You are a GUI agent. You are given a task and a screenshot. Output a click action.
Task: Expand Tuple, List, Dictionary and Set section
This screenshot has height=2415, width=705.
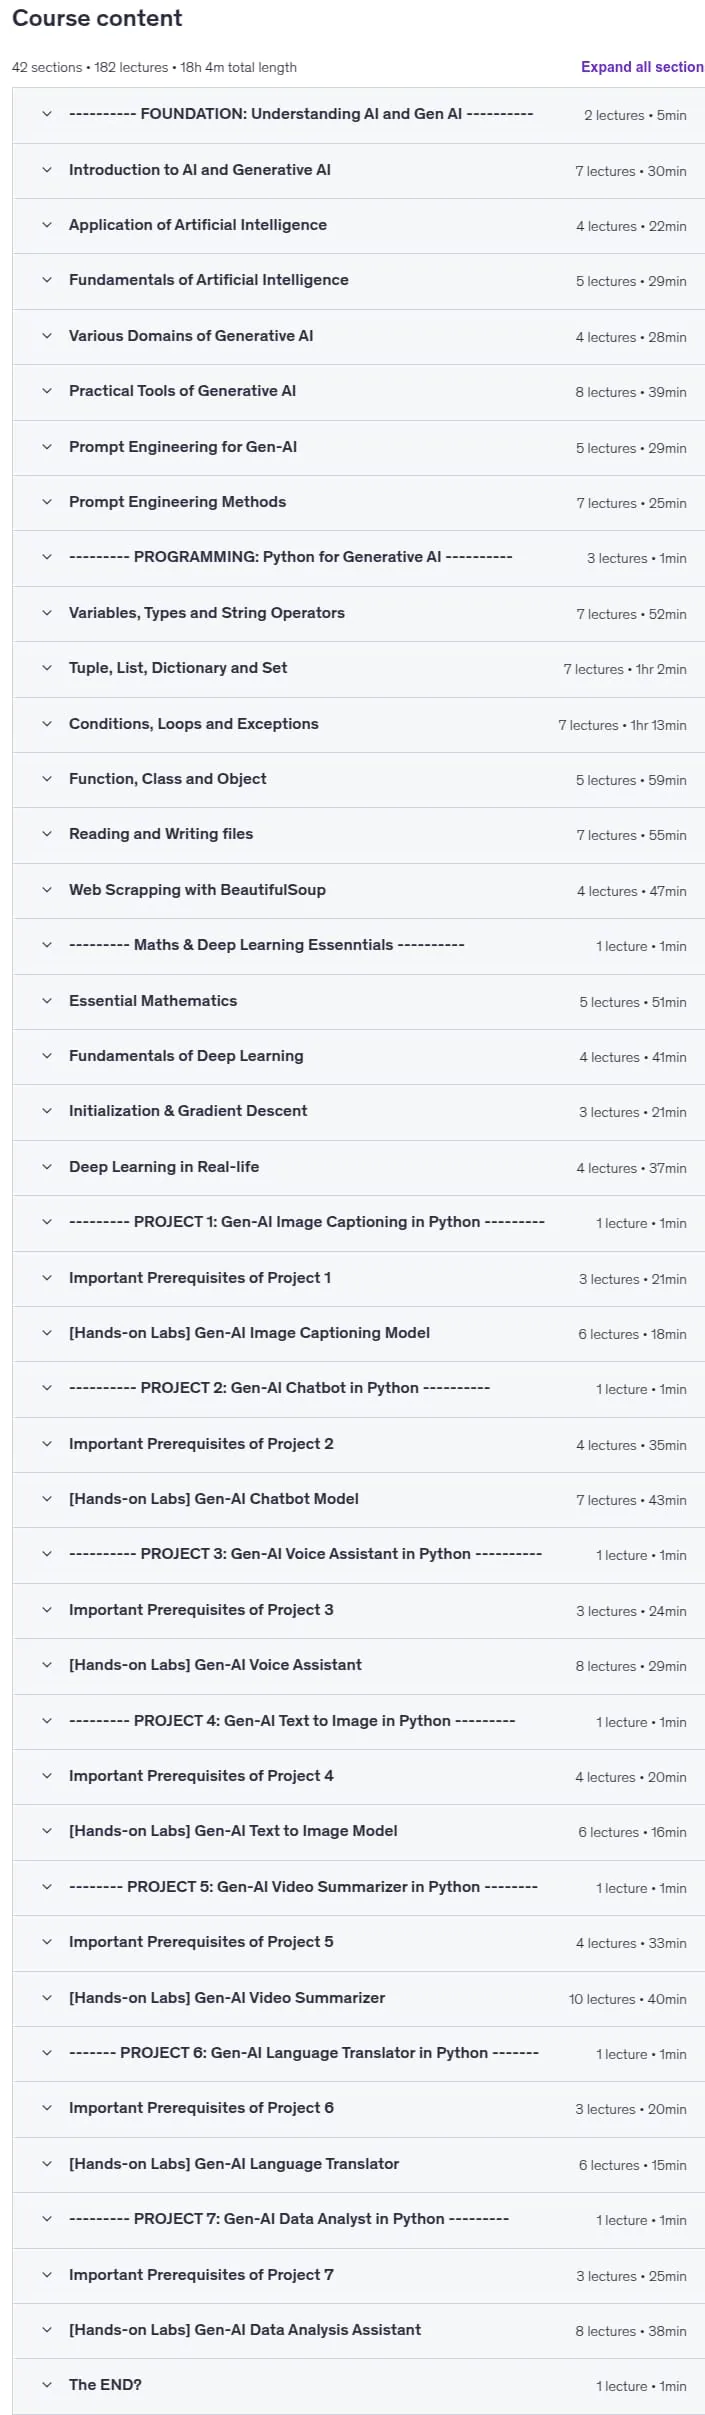click(358, 668)
